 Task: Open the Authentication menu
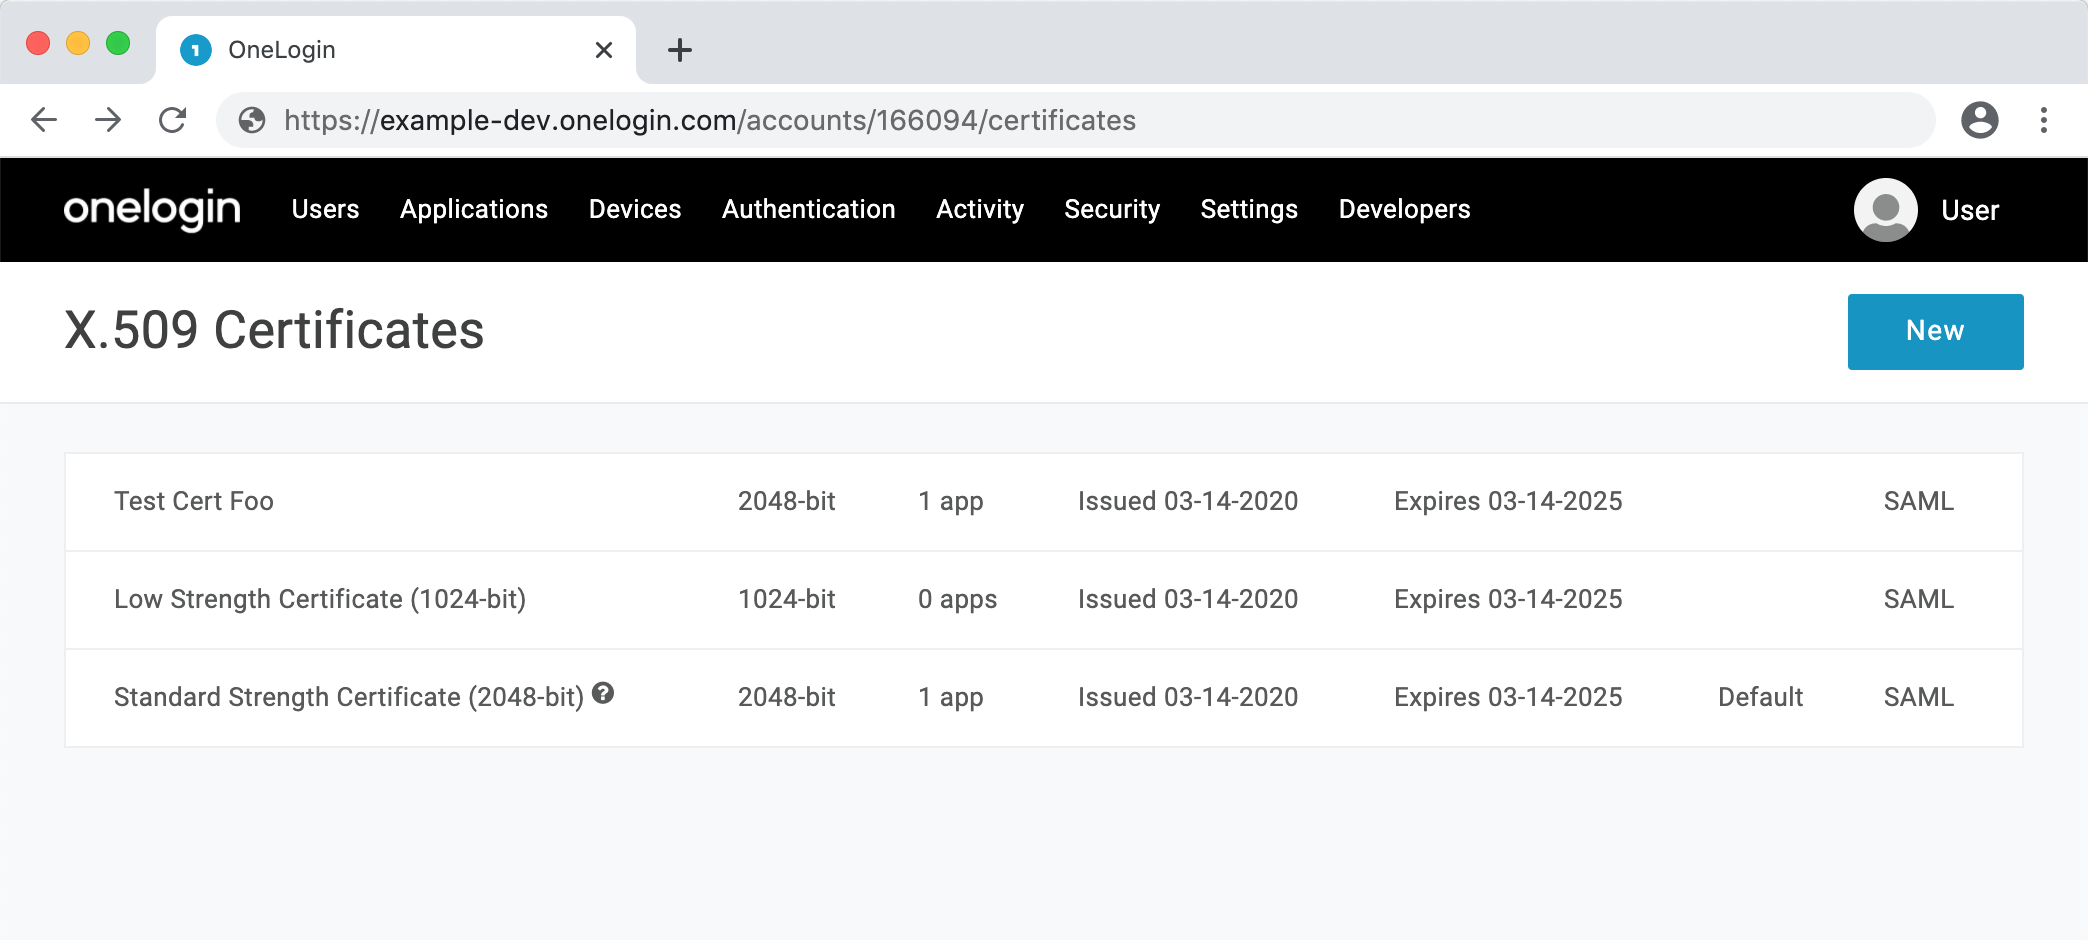tap(809, 209)
